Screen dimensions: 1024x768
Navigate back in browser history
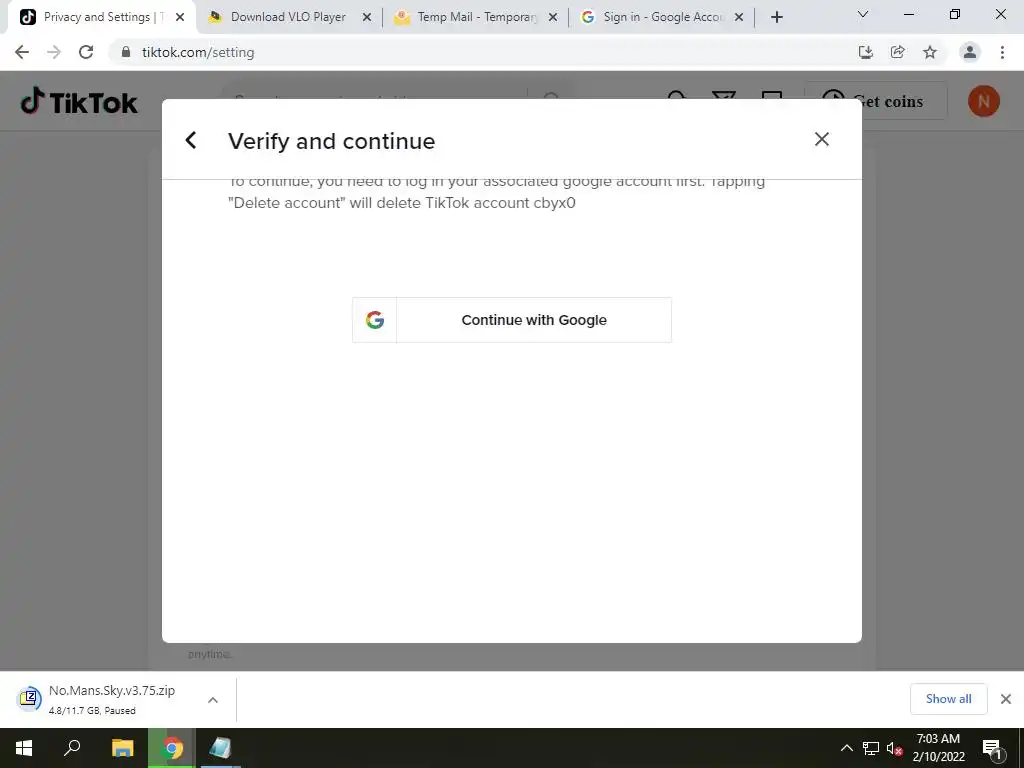point(22,52)
